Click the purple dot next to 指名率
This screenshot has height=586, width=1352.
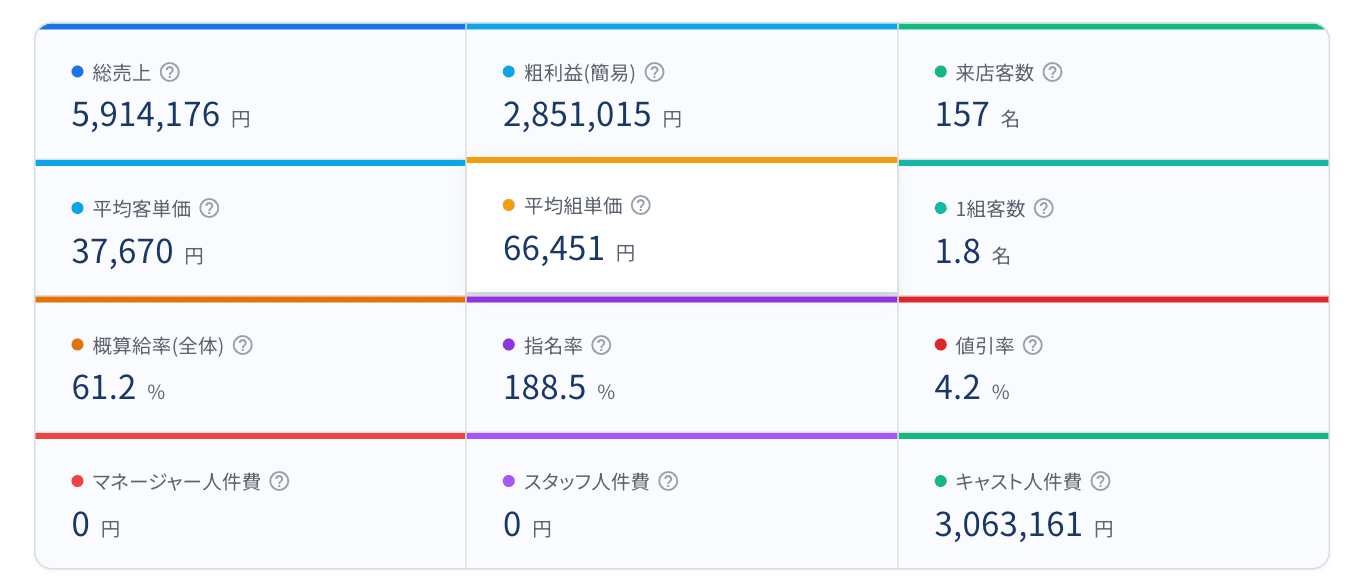tap(510, 344)
